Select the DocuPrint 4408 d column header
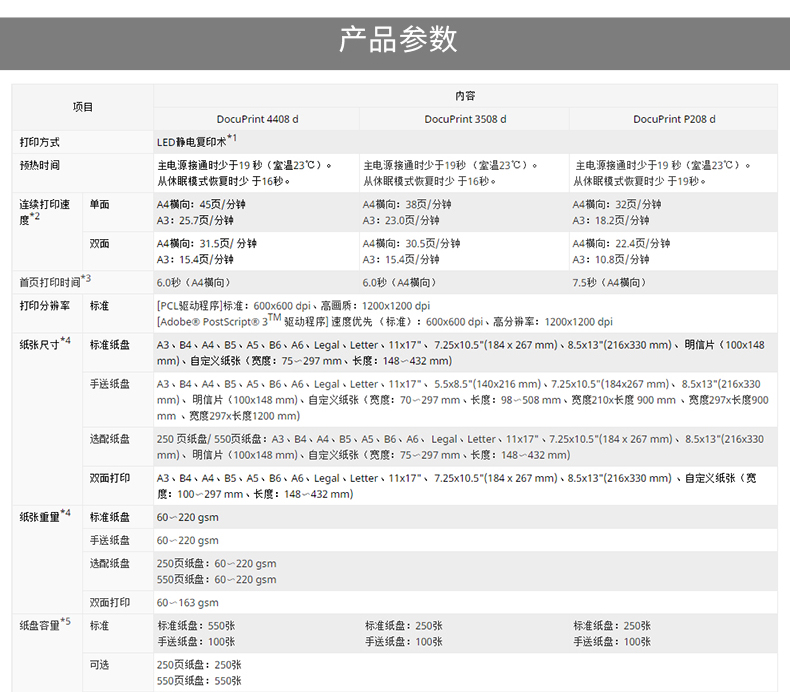 coord(257,119)
